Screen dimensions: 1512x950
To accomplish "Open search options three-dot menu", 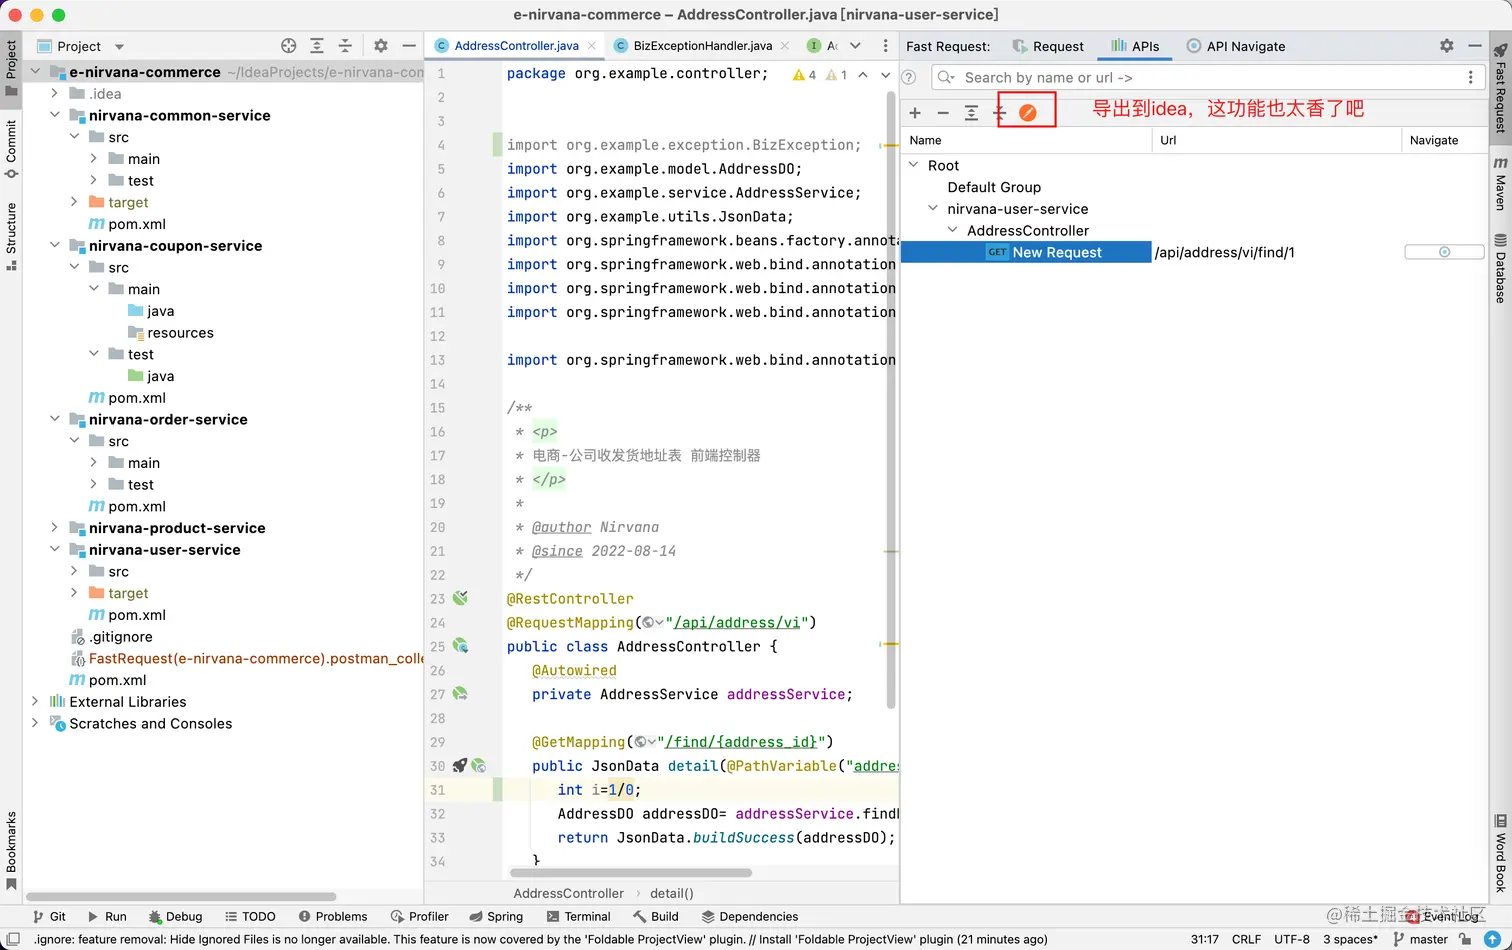I will point(1470,77).
